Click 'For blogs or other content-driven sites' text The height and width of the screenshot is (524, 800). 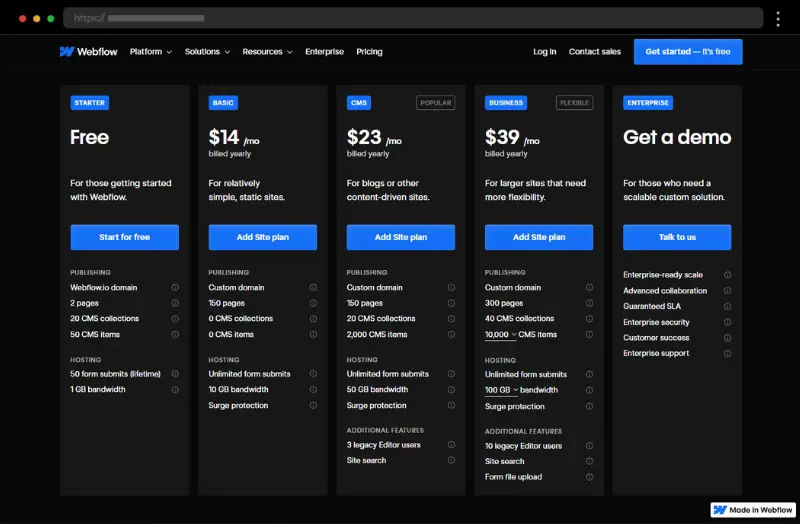(x=388, y=190)
